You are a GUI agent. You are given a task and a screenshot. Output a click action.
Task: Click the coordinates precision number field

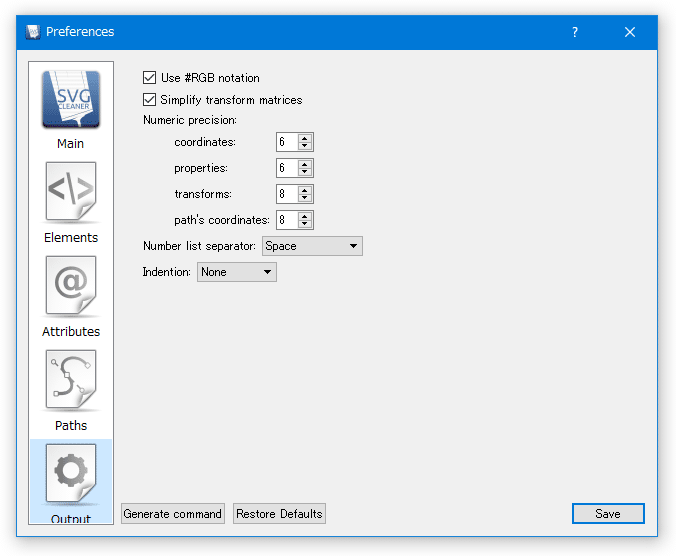(x=288, y=142)
